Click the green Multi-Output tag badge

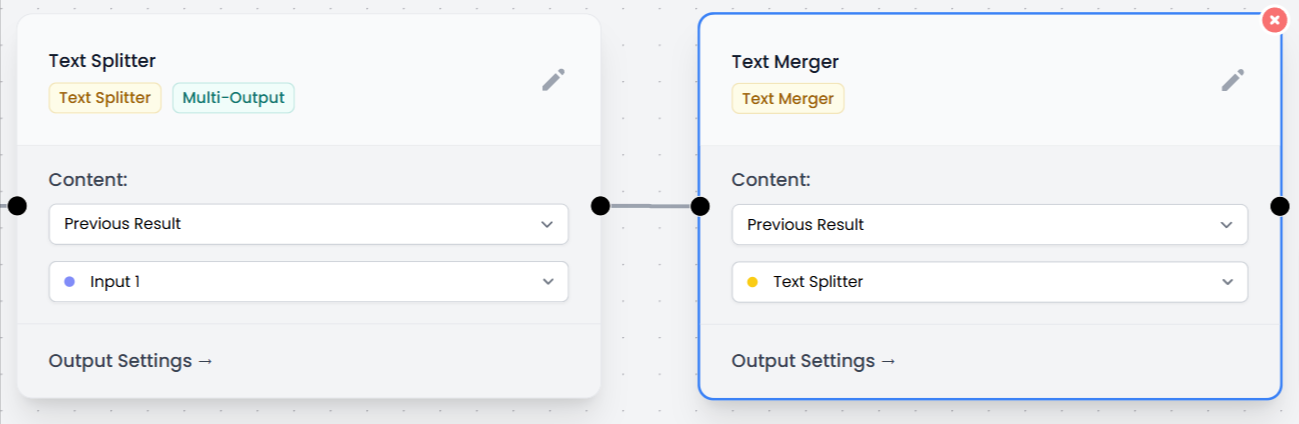click(233, 98)
